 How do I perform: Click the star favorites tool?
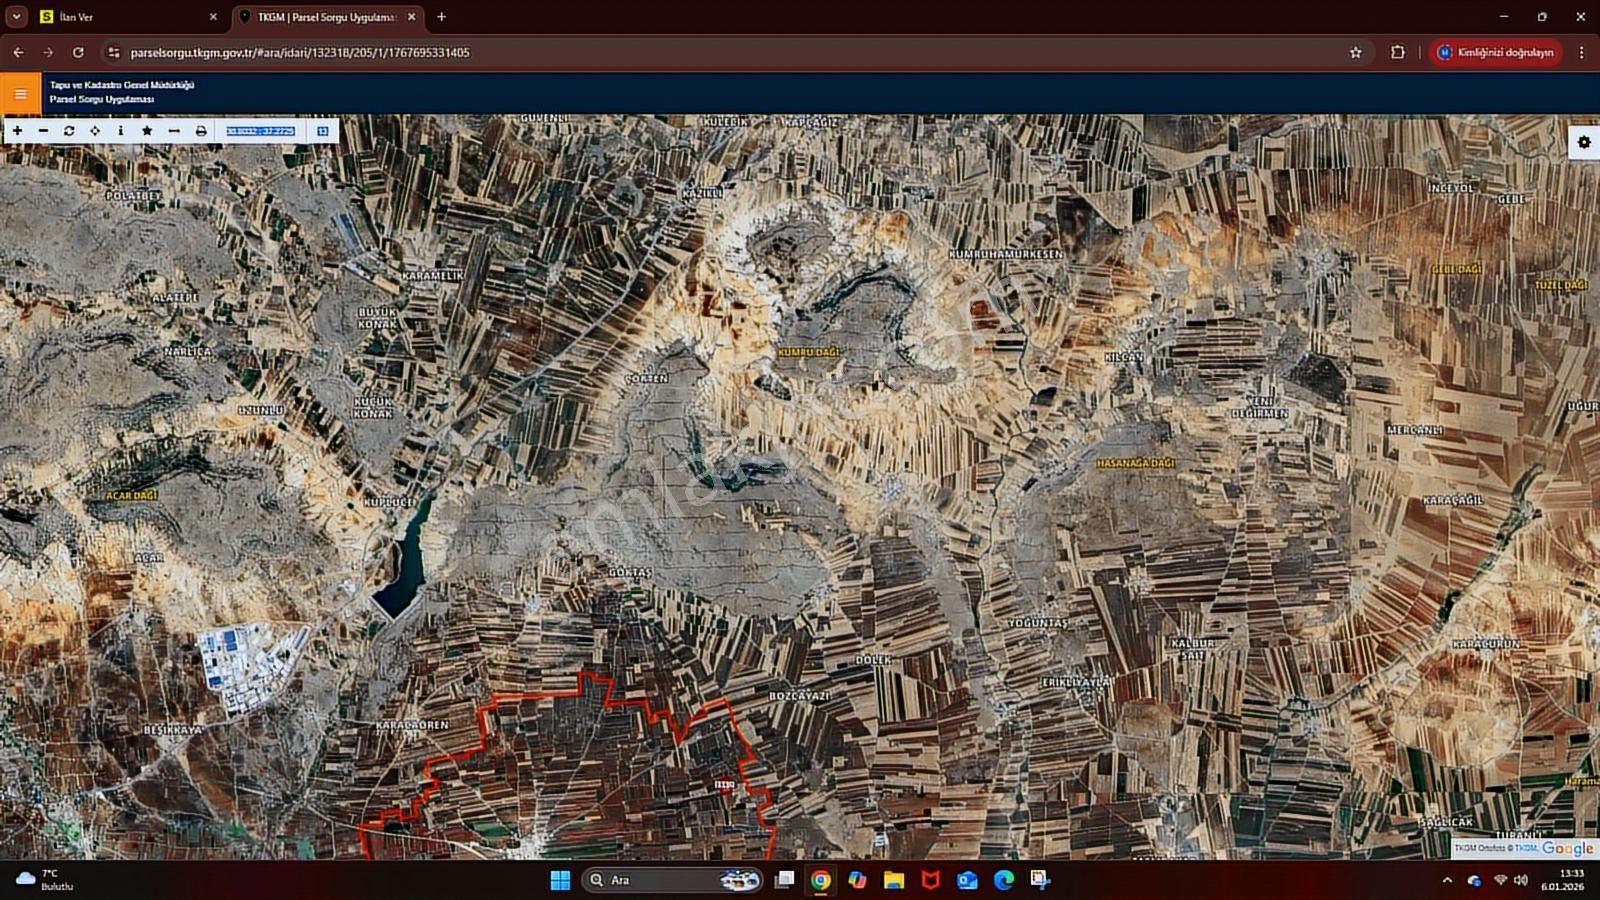pyautogui.click(x=147, y=131)
